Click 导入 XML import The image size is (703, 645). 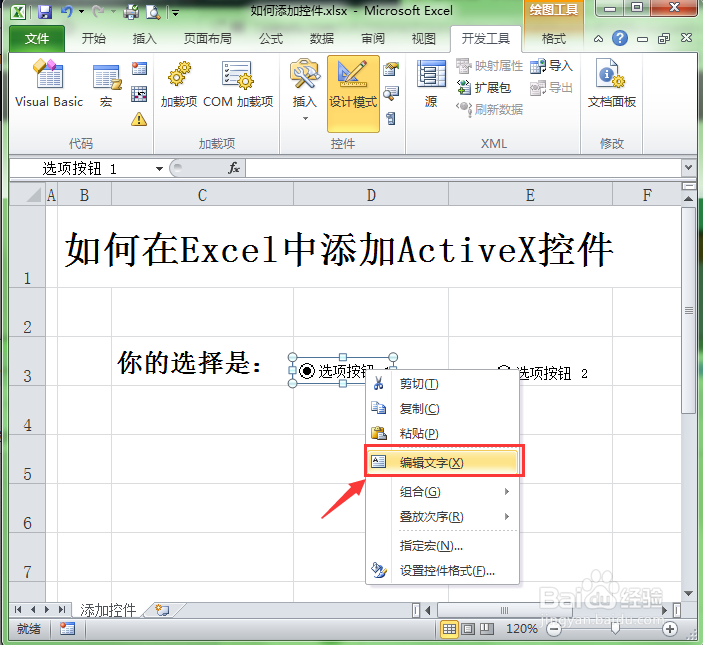(x=551, y=66)
